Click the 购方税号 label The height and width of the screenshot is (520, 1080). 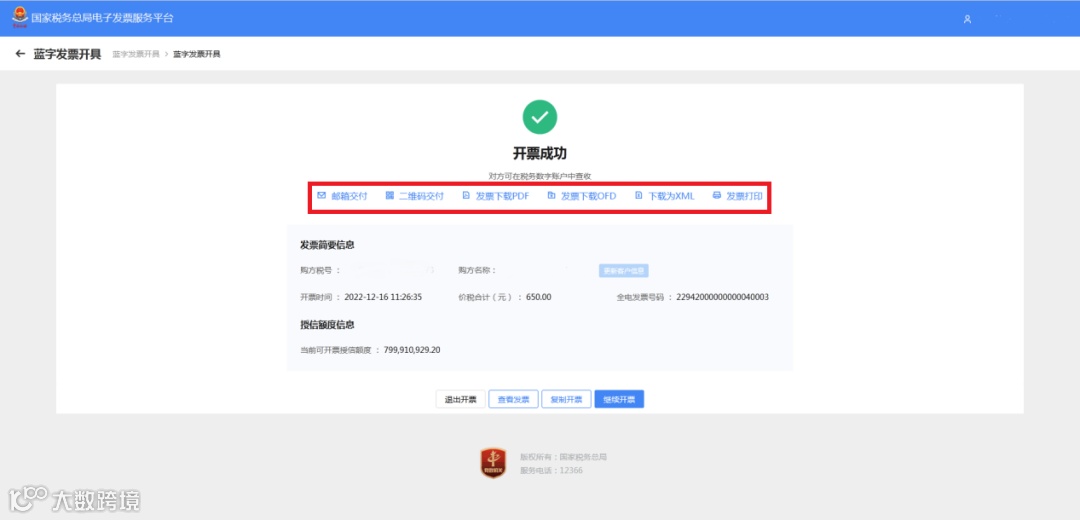[320, 271]
